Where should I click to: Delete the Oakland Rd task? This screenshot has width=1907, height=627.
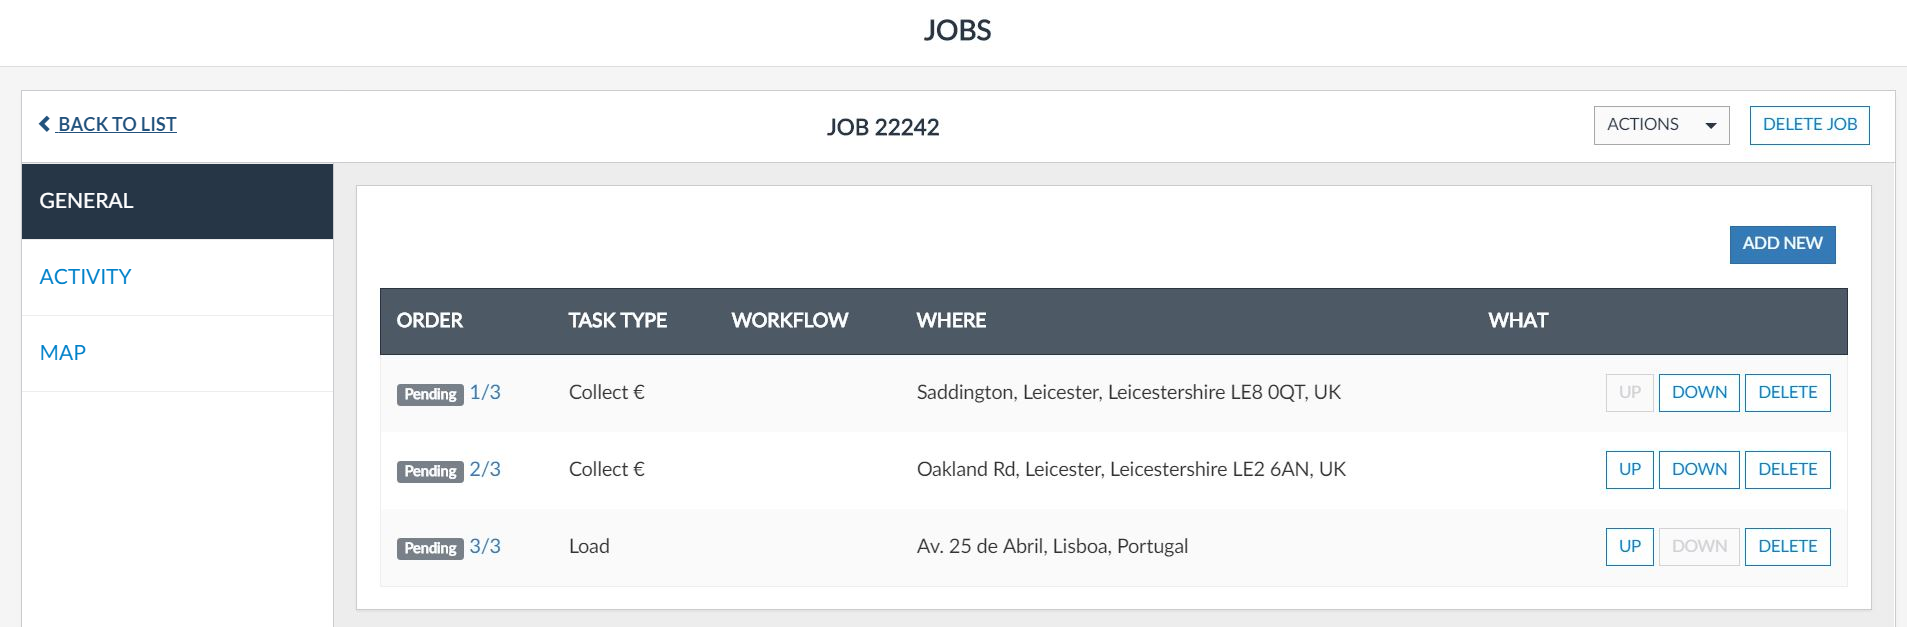1786,470
